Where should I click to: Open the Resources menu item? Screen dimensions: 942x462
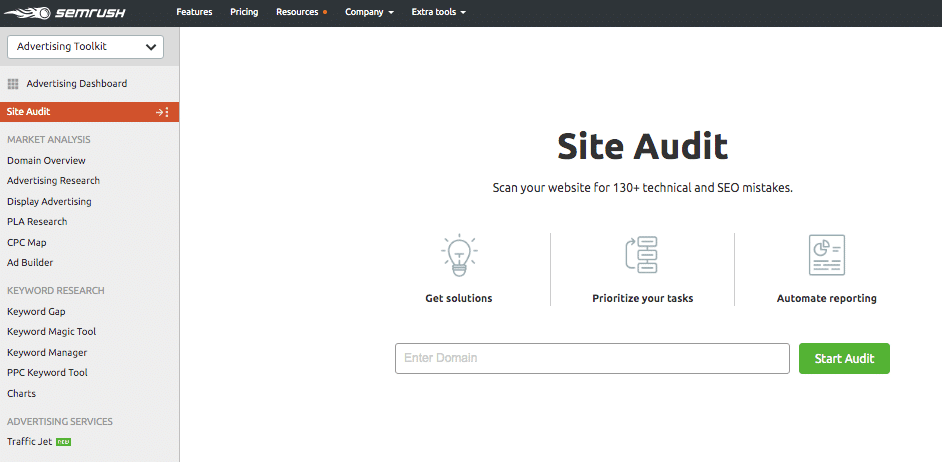point(297,12)
